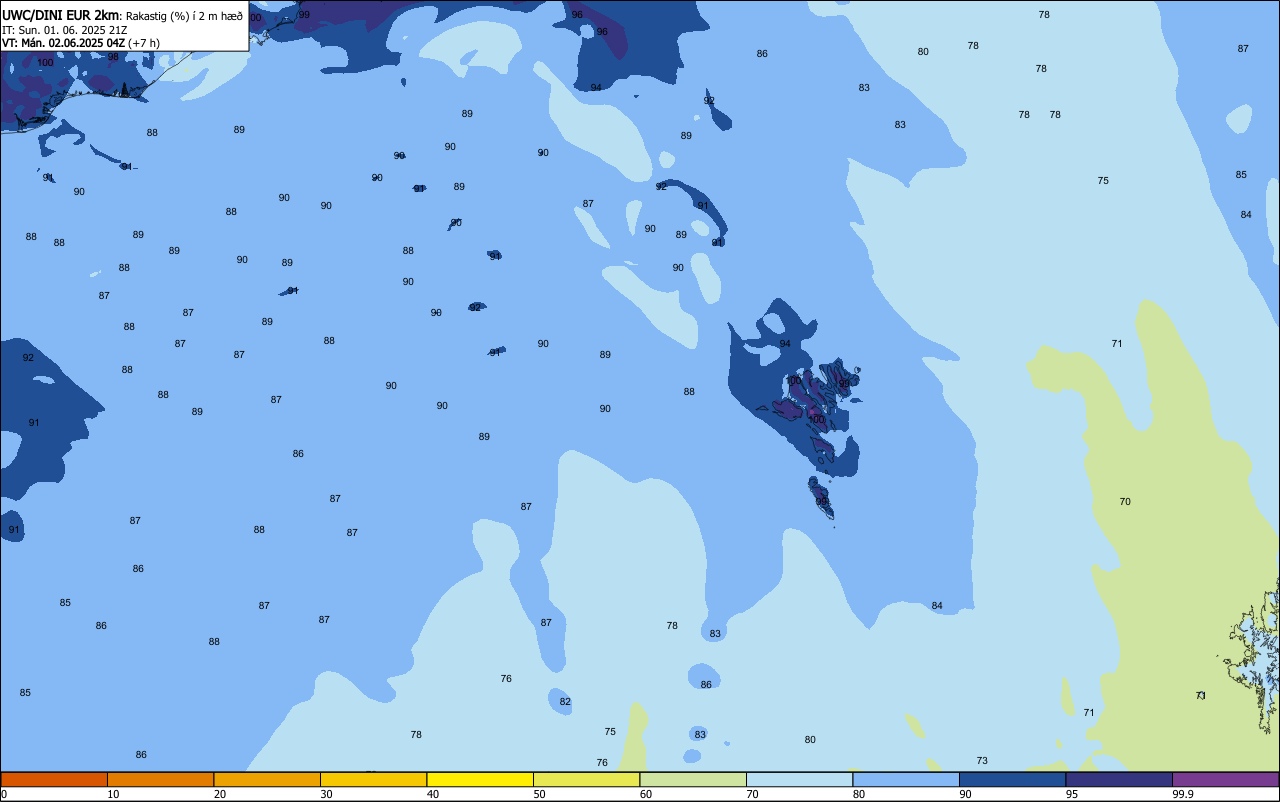Select the medium blue 80–90 legend swatch
This screenshot has width=1280, height=802.
(906, 779)
